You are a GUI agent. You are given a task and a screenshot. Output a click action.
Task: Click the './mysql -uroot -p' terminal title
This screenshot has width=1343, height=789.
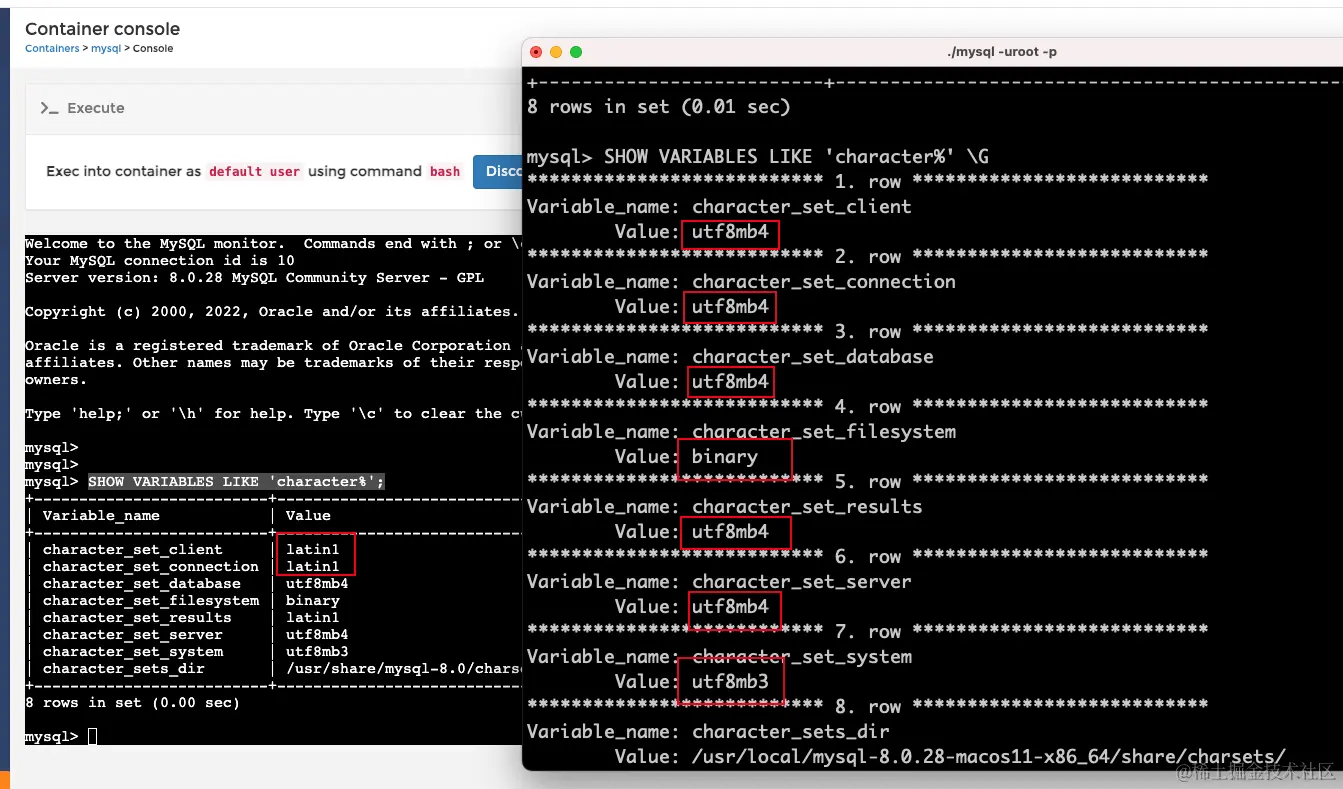(x=1002, y=52)
